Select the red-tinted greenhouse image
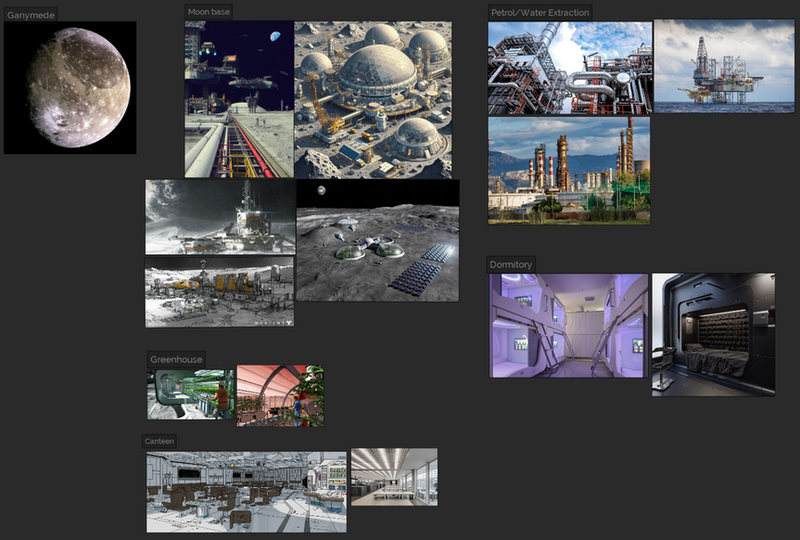 coord(280,396)
